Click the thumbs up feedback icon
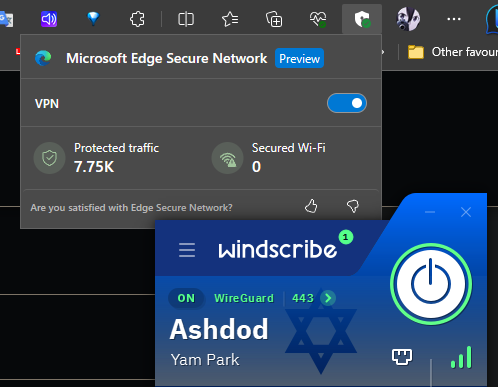Viewport: 498px width, 387px height. [311, 206]
